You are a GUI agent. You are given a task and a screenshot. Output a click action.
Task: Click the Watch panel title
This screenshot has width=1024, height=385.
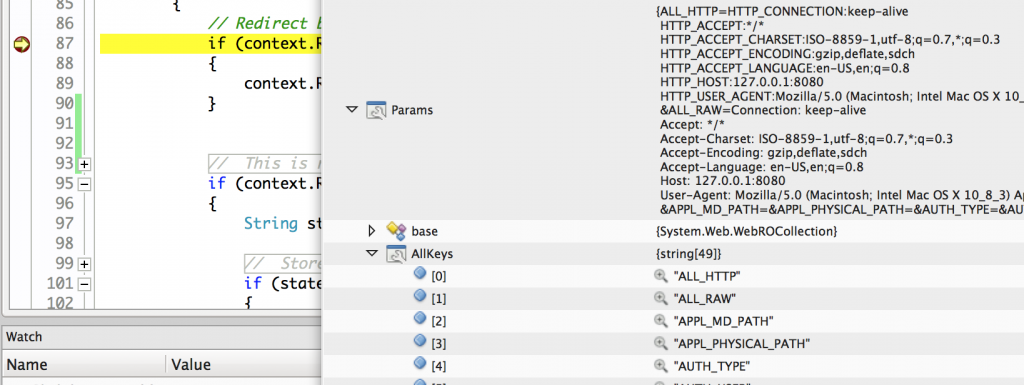point(24,337)
